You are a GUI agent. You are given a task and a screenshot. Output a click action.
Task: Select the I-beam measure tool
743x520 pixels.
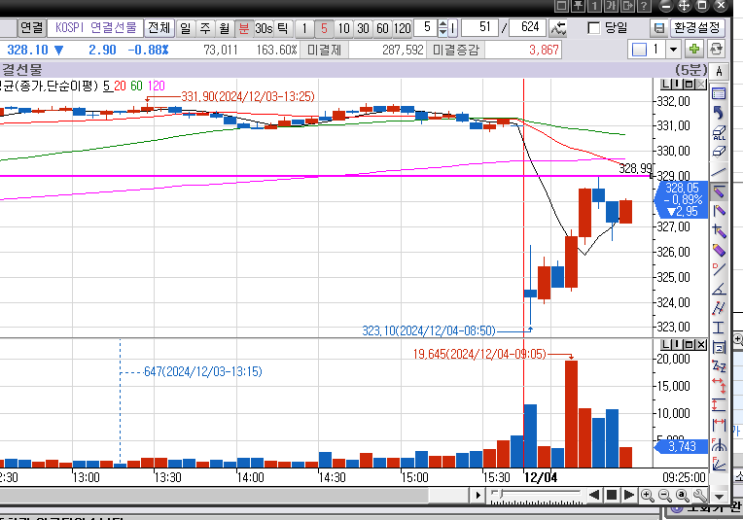pyautogui.click(x=719, y=328)
